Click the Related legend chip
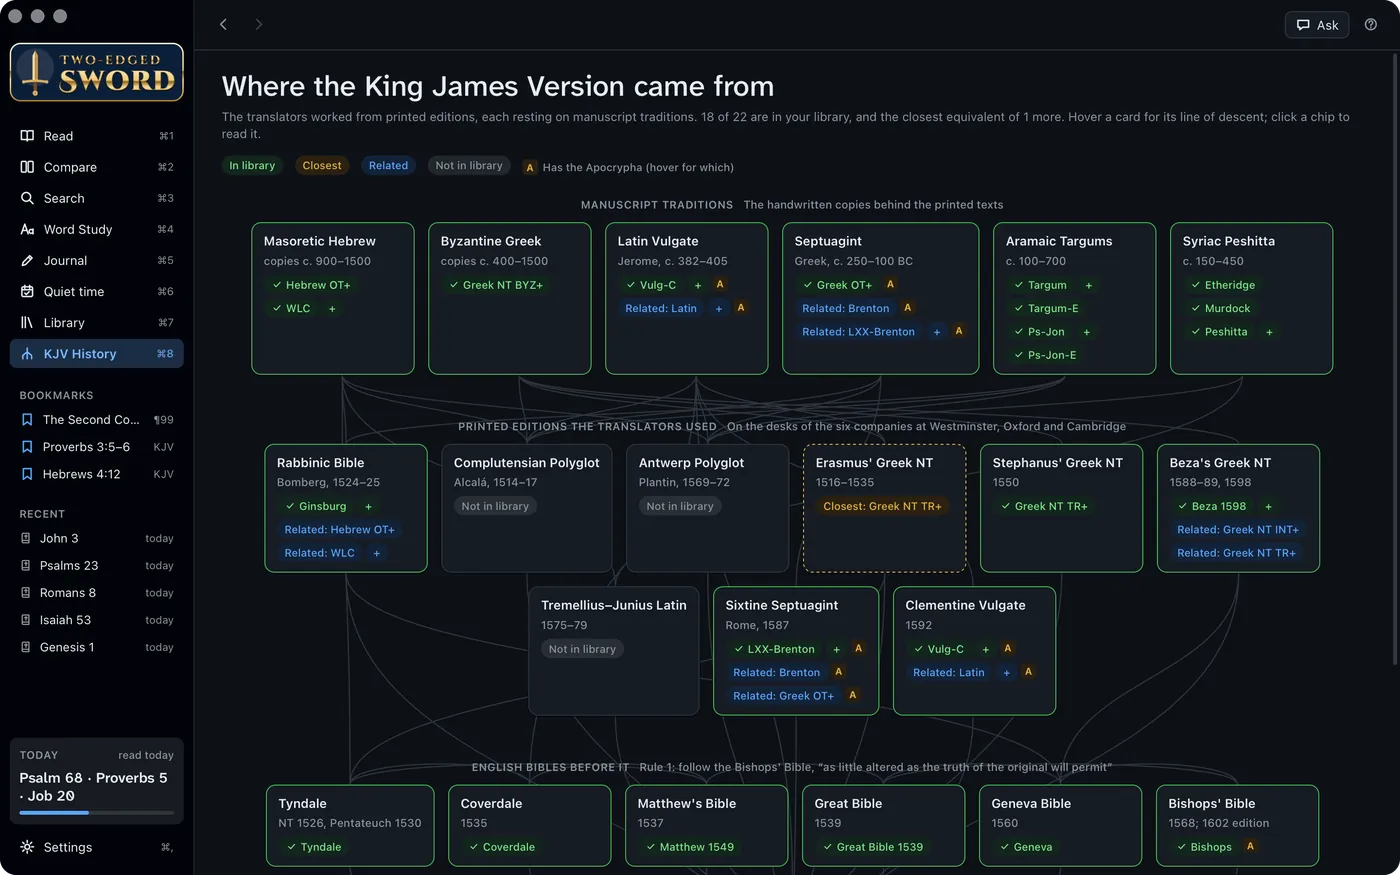This screenshot has width=1400, height=875. [x=388, y=166]
